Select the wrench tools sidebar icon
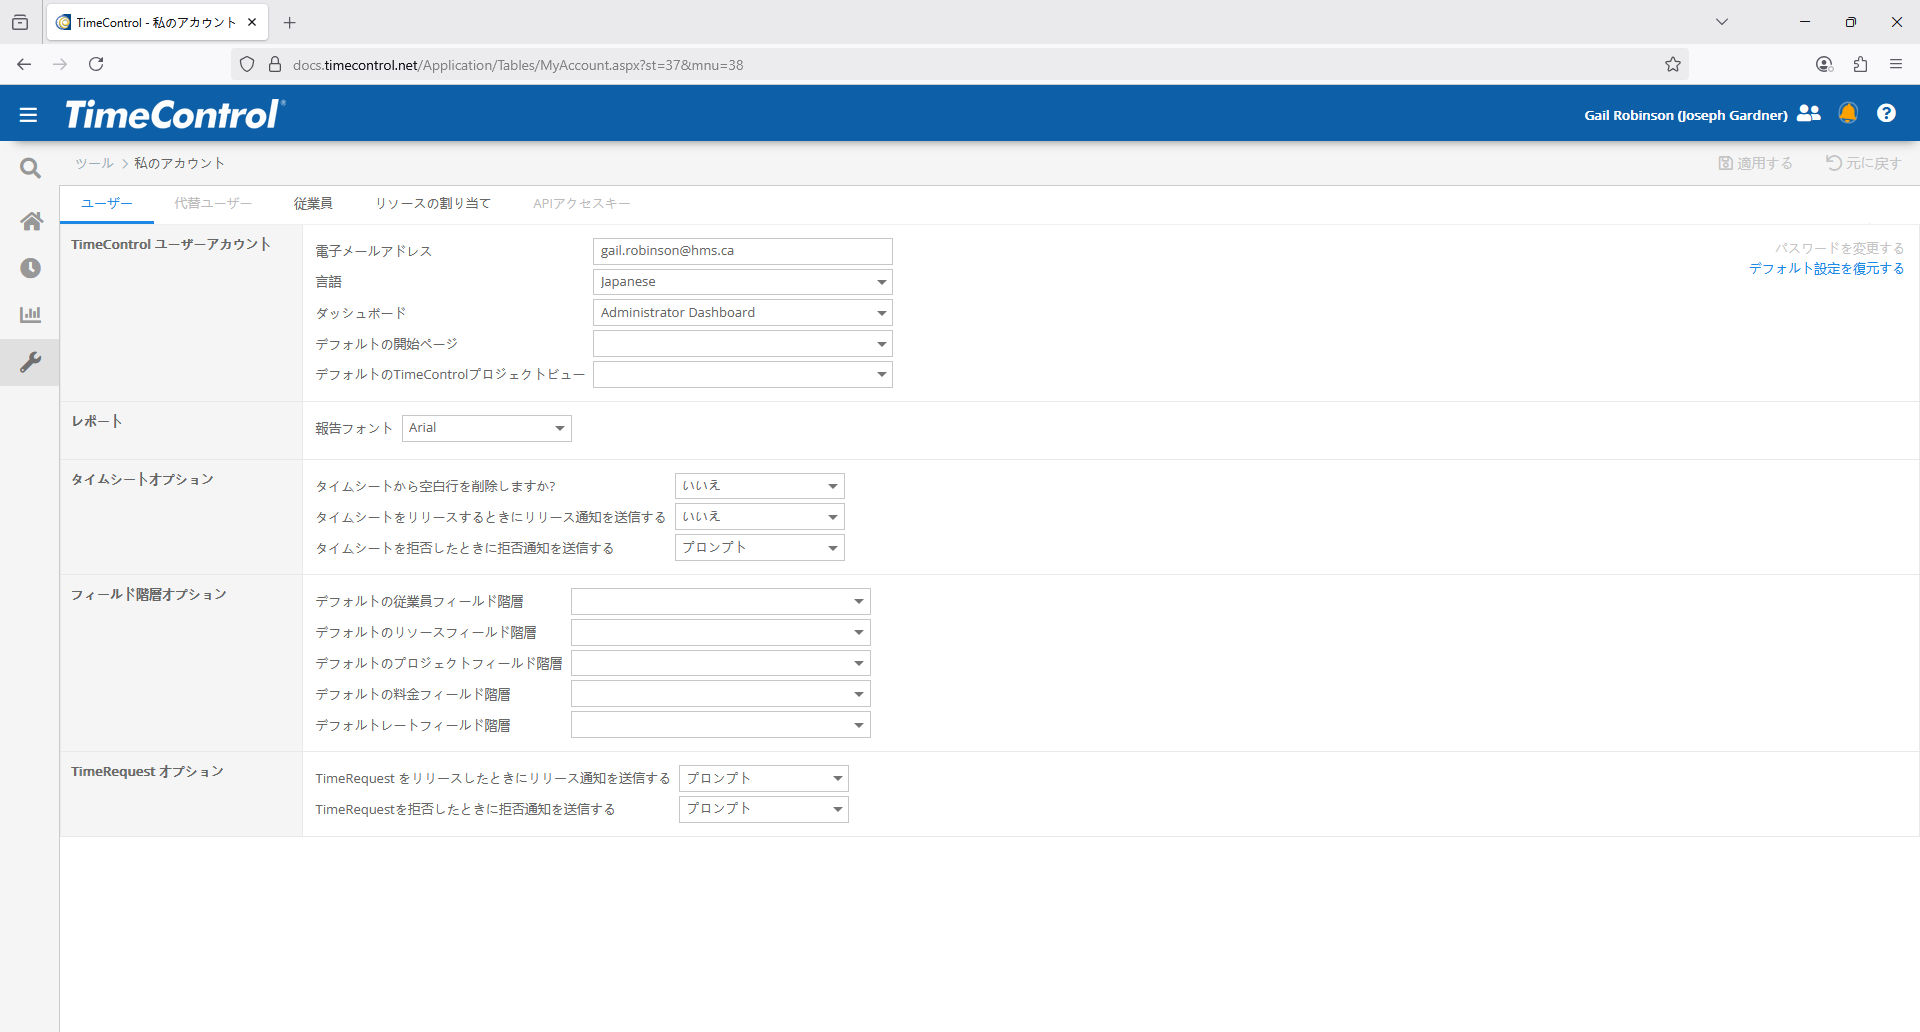This screenshot has height=1032, width=1920. click(x=31, y=362)
